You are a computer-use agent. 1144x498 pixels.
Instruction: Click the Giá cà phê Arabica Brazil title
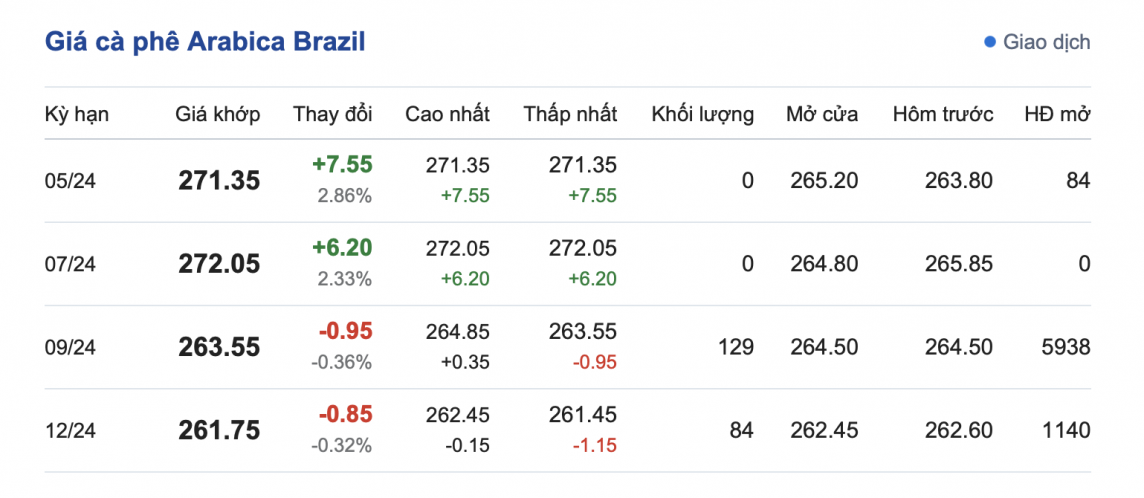pyautogui.click(x=205, y=42)
